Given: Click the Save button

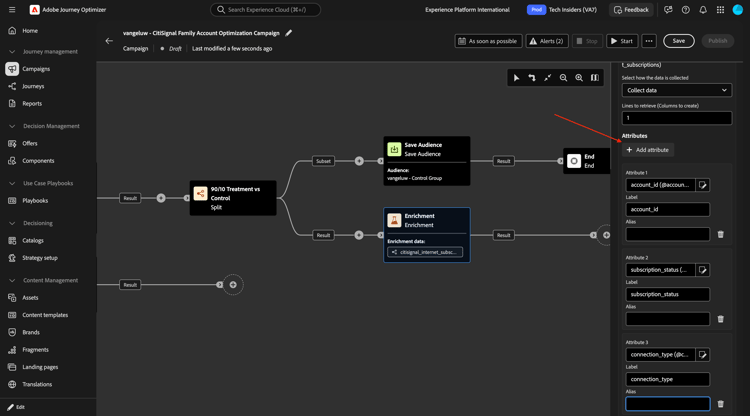Looking at the screenshot, I should pos(678,41).
